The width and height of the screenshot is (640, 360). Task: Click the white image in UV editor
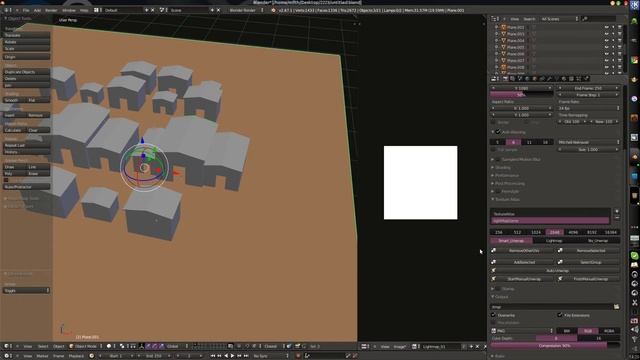tap(420, 182)
